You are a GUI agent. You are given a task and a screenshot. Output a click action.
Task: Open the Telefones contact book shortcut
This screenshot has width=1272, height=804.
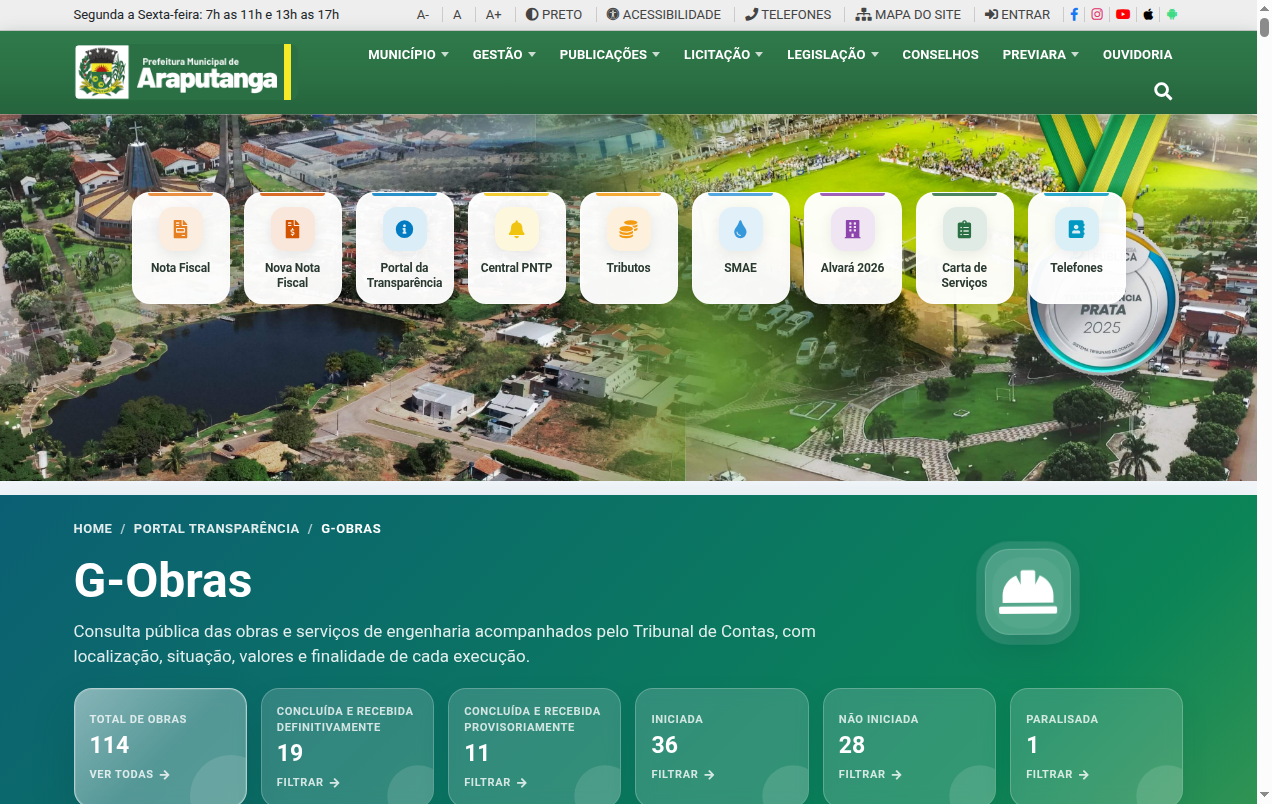tap(1077, 248)
